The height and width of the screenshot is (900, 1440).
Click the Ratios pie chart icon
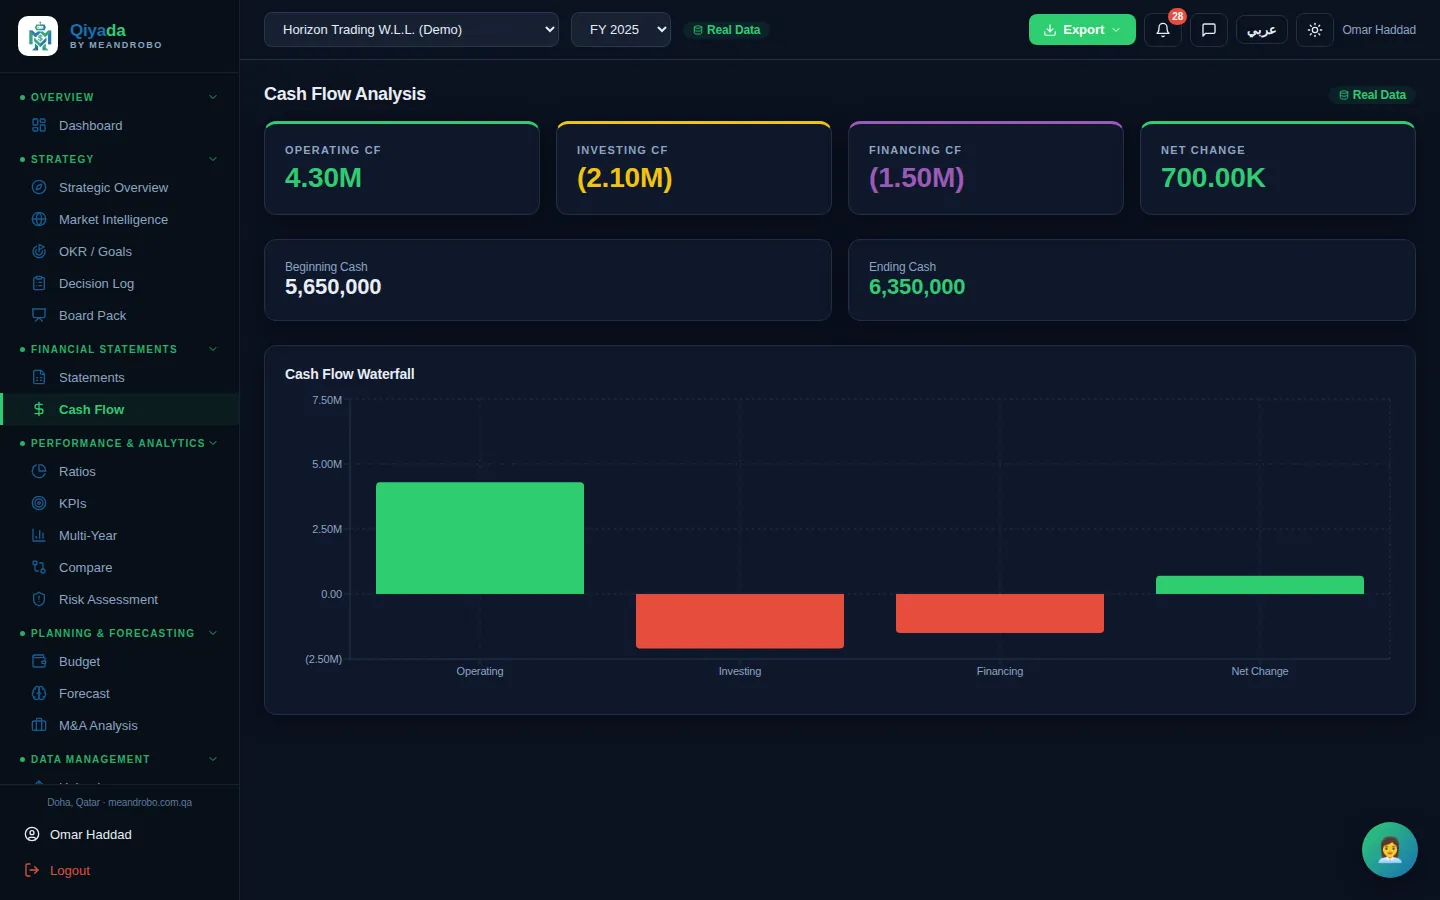click(39, 471)
